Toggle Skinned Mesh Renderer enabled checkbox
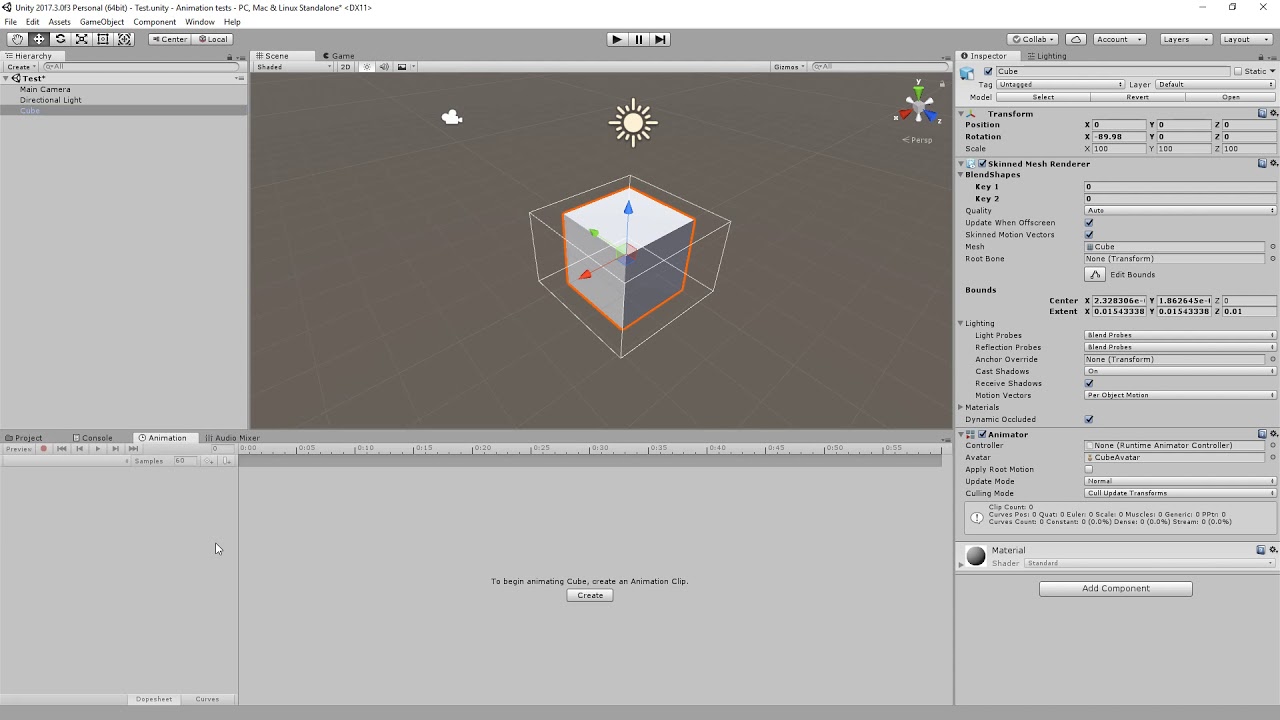The image size is (1280, 720). point(982,163)
